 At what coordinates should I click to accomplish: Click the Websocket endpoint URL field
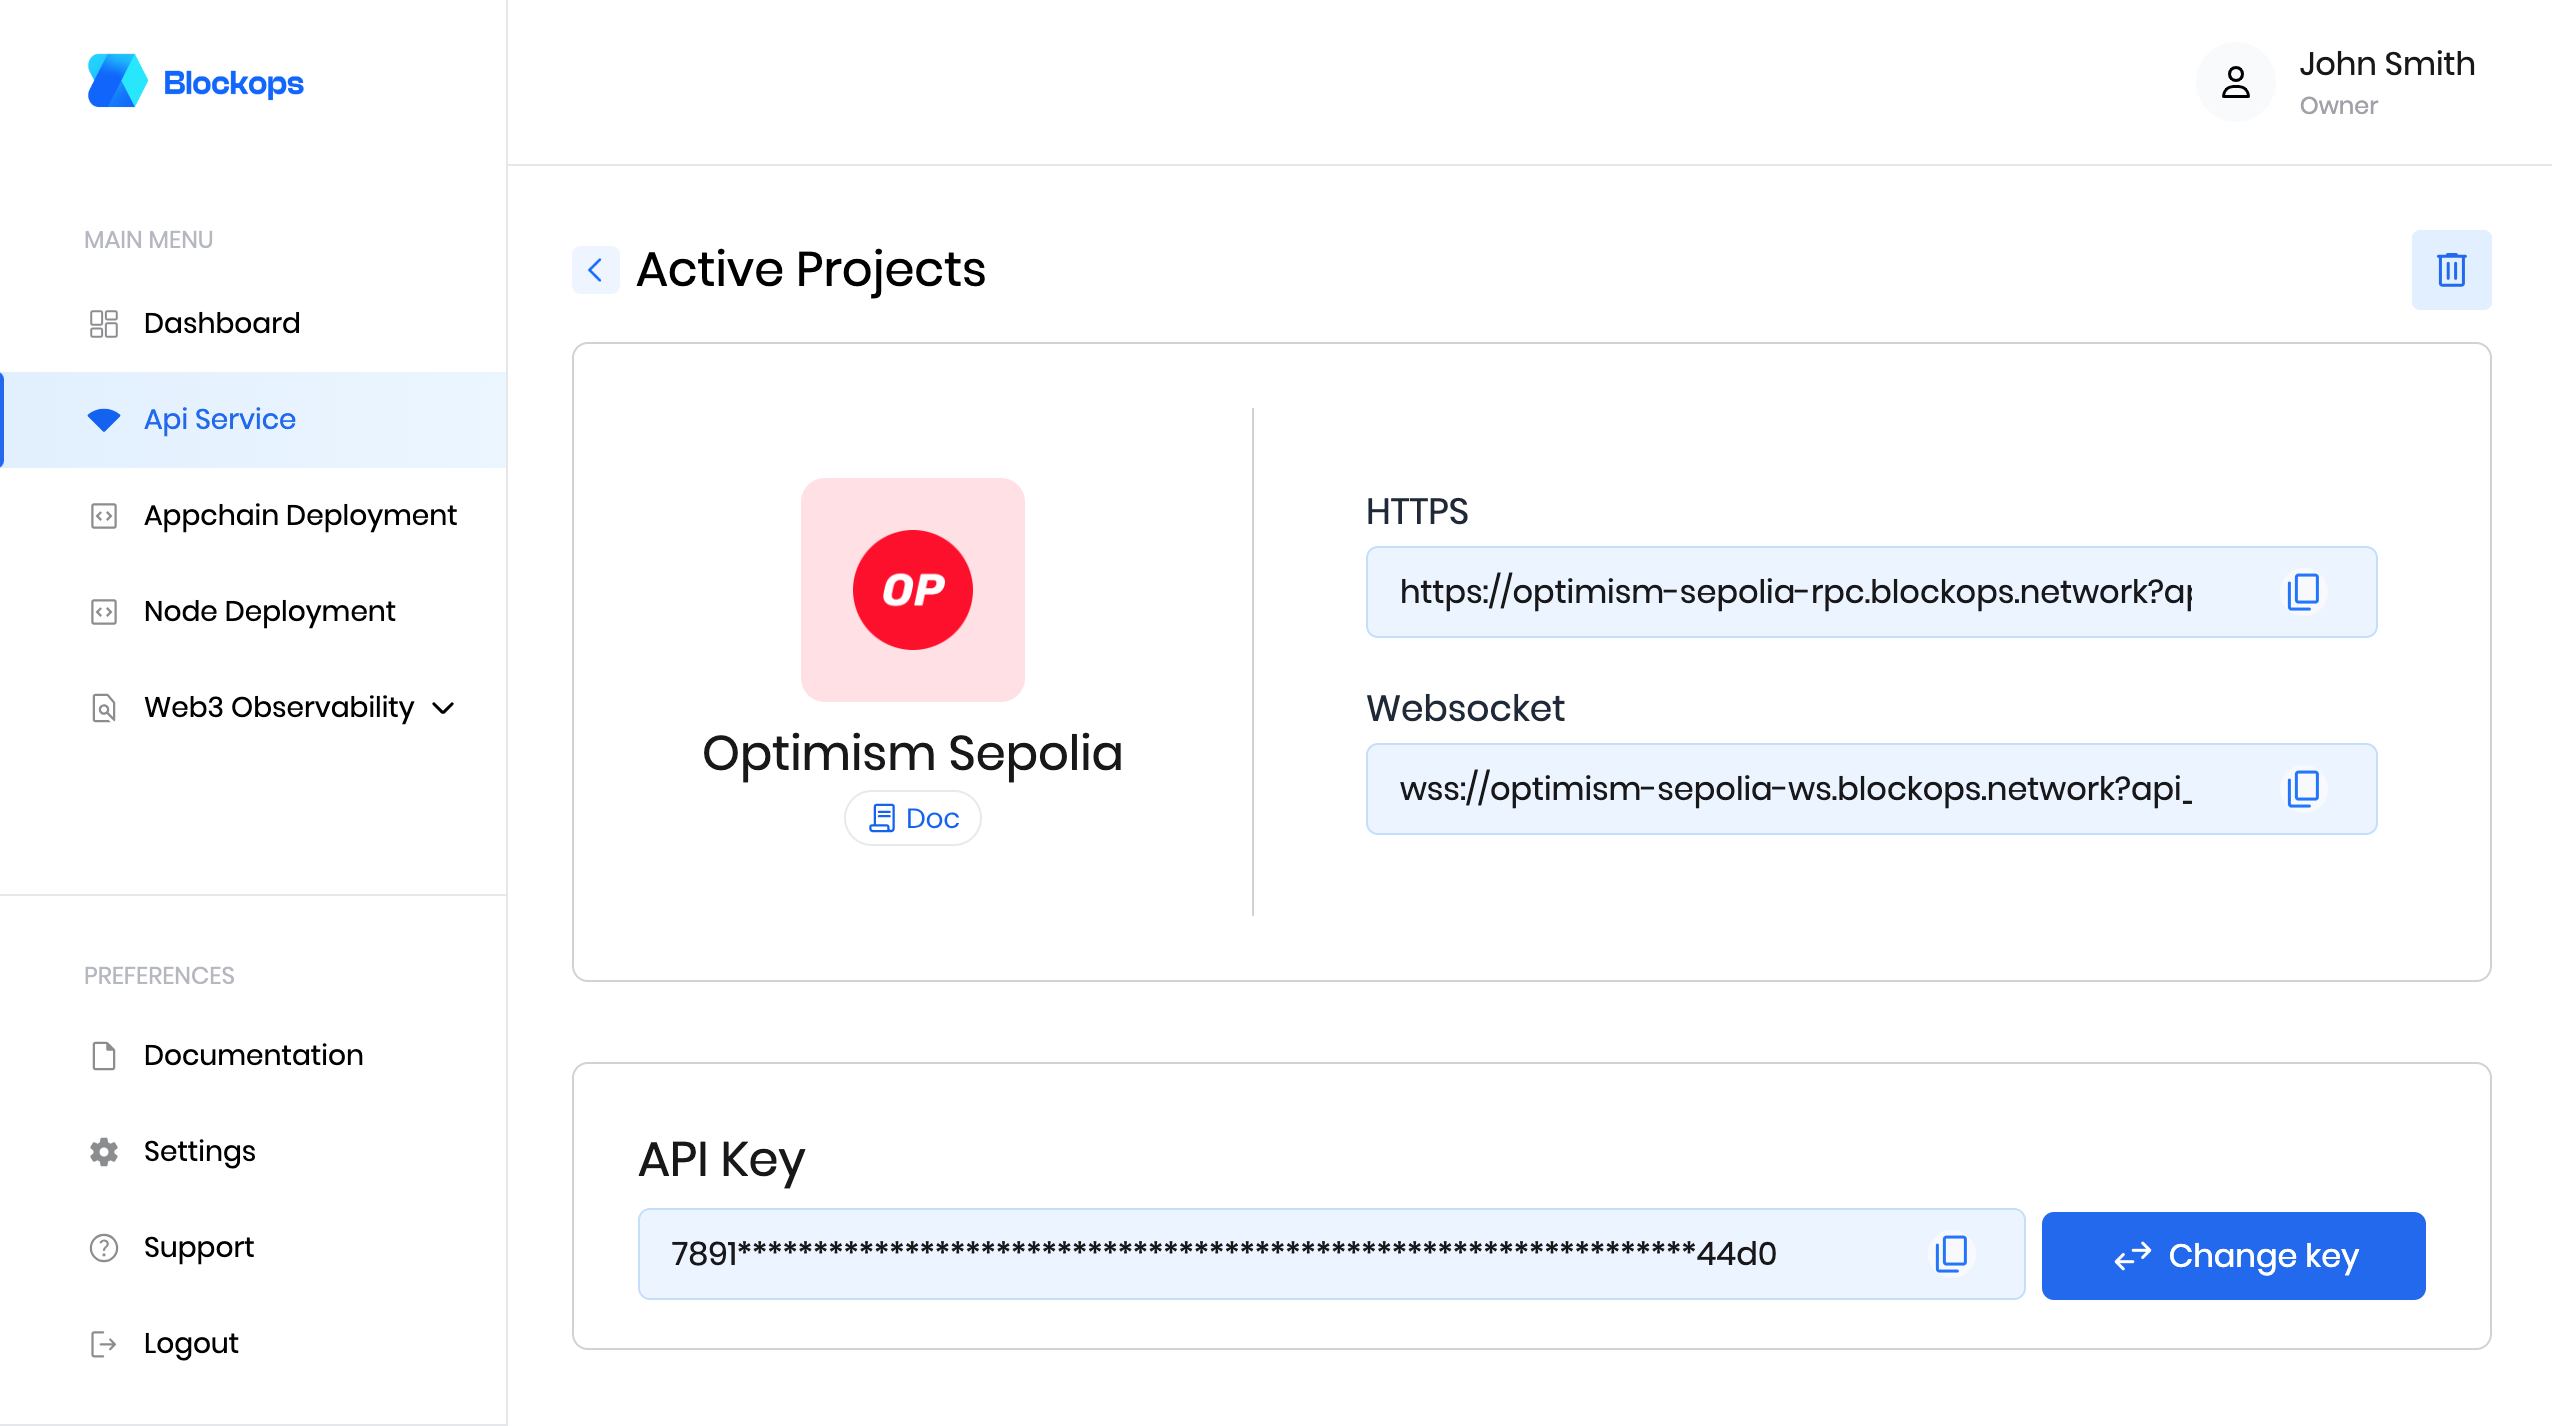tap(1871, 788)
